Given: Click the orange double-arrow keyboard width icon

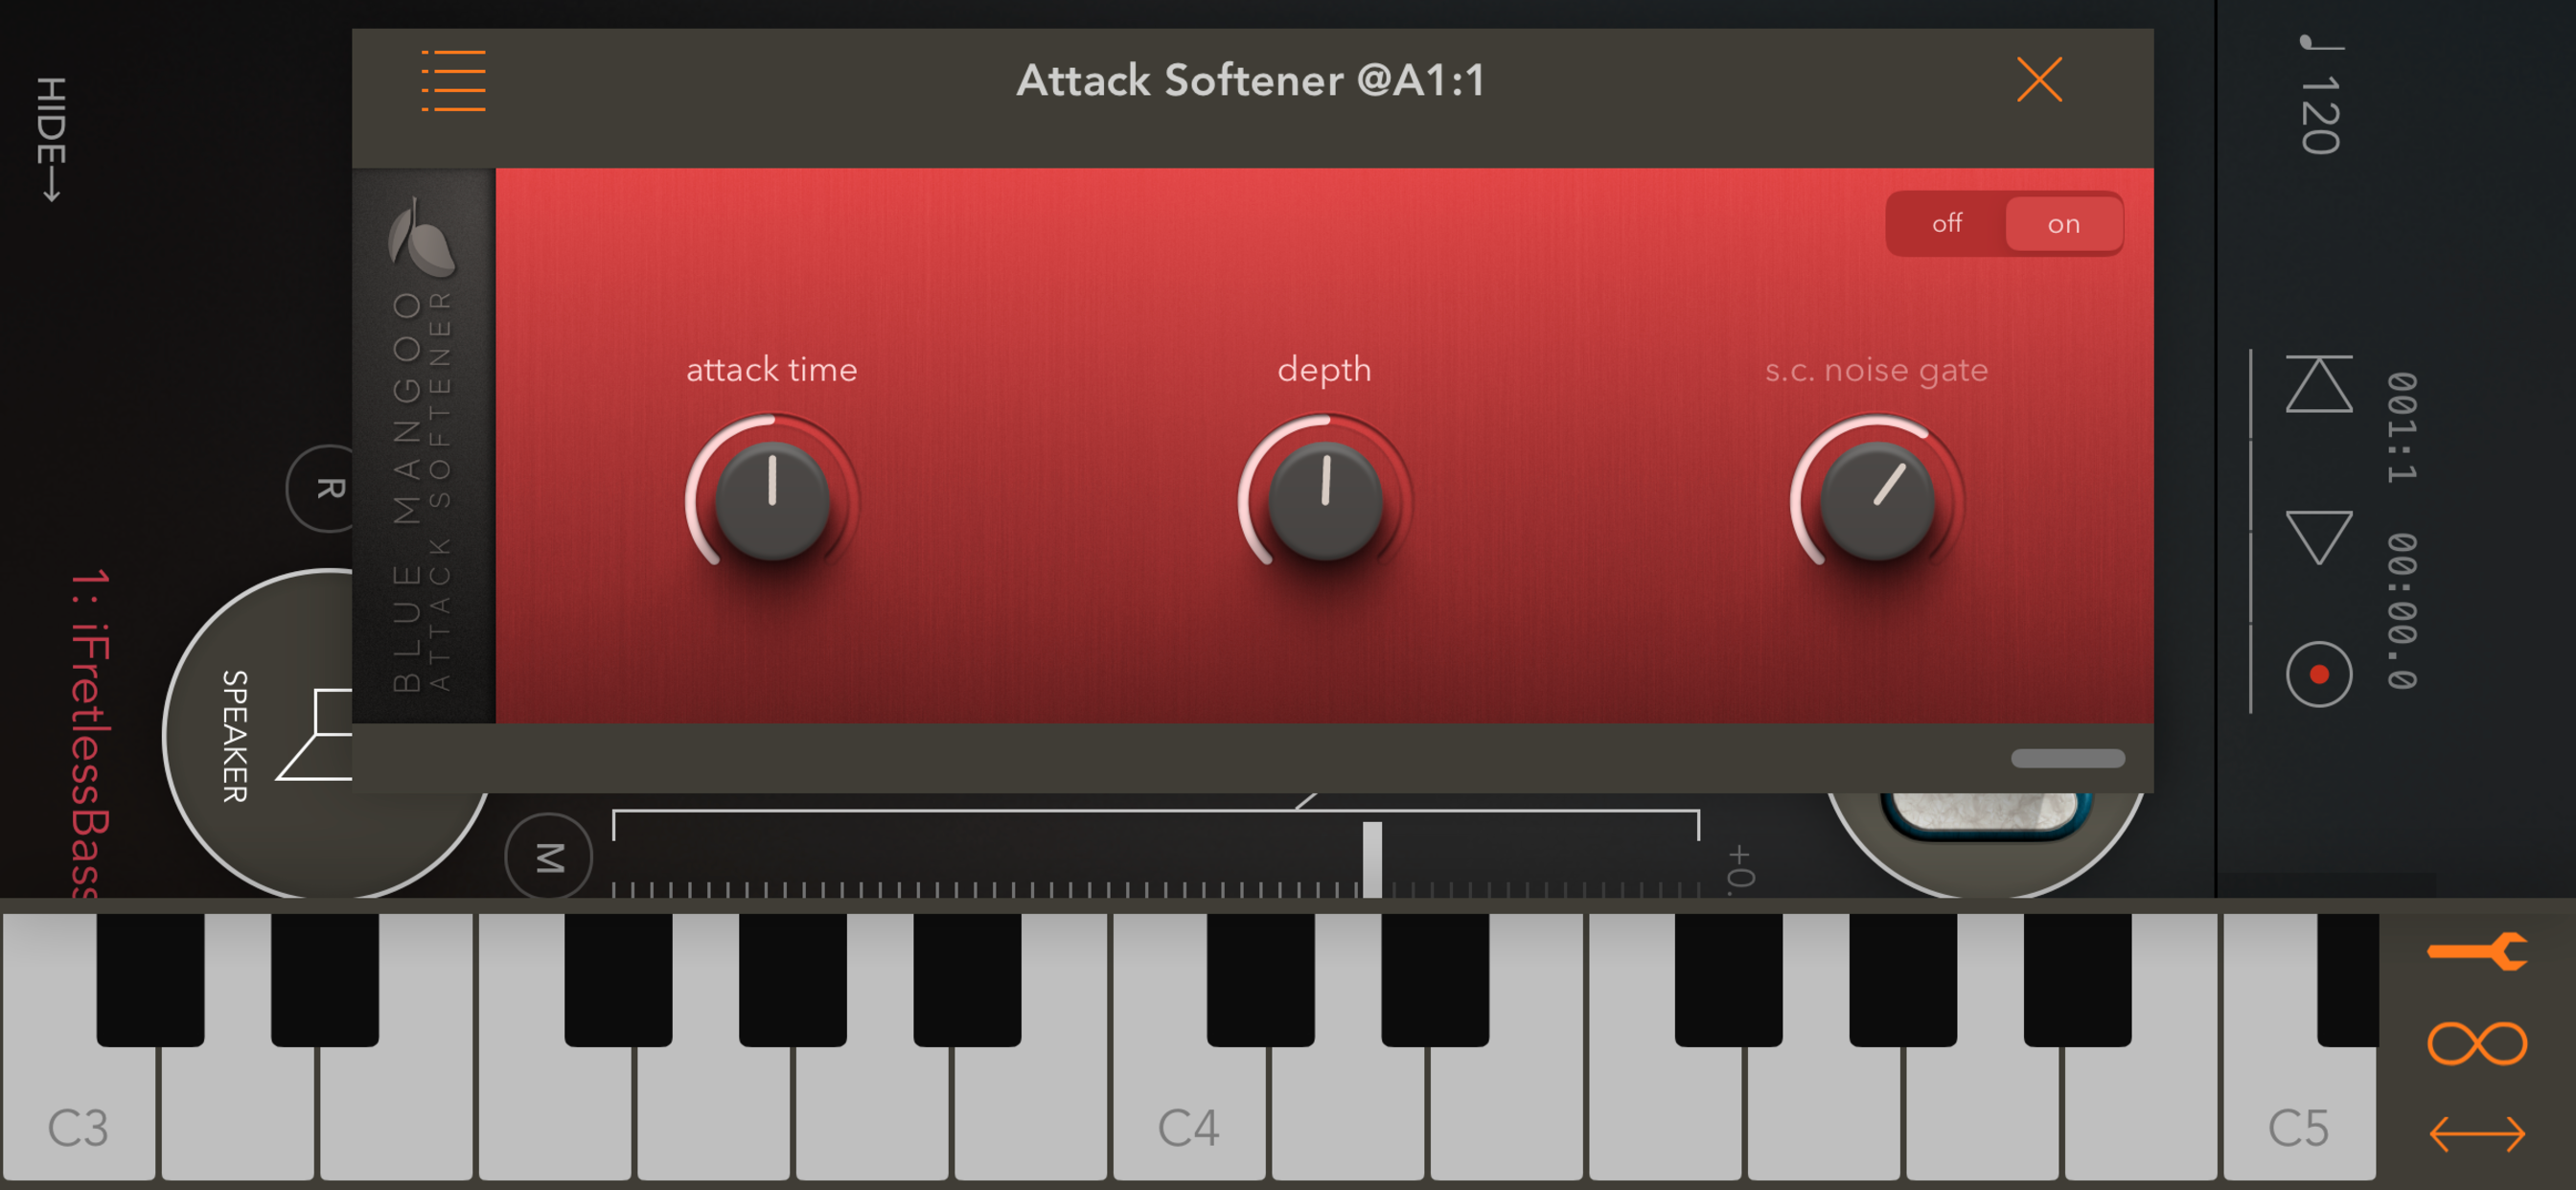Looking at the screenshot, I should point(2477,1133).
